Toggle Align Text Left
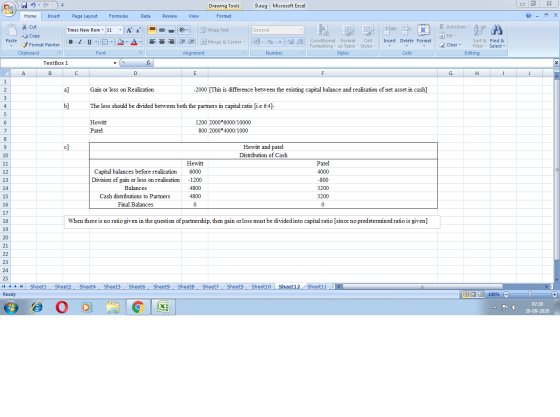The width and height of the screenshot is (560, 417). click(152, 42)
